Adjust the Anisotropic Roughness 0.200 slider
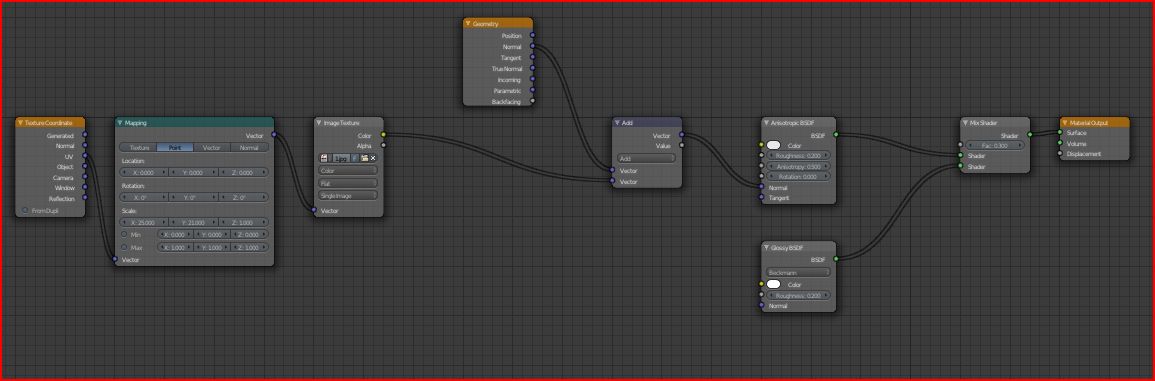Viewport: 1155px width, 381px height. pos(798,155)
